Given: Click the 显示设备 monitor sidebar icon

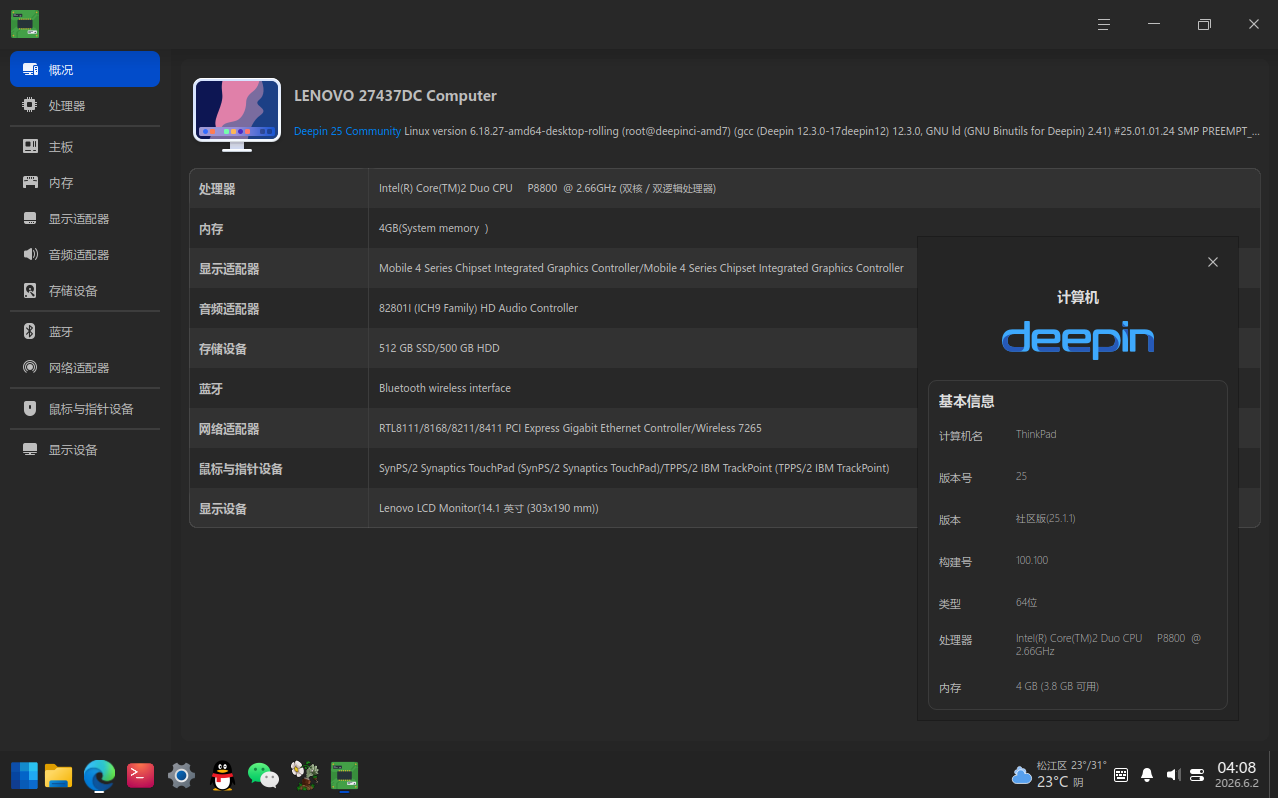Looking at the screenshot, I should (x=30, y=450).
